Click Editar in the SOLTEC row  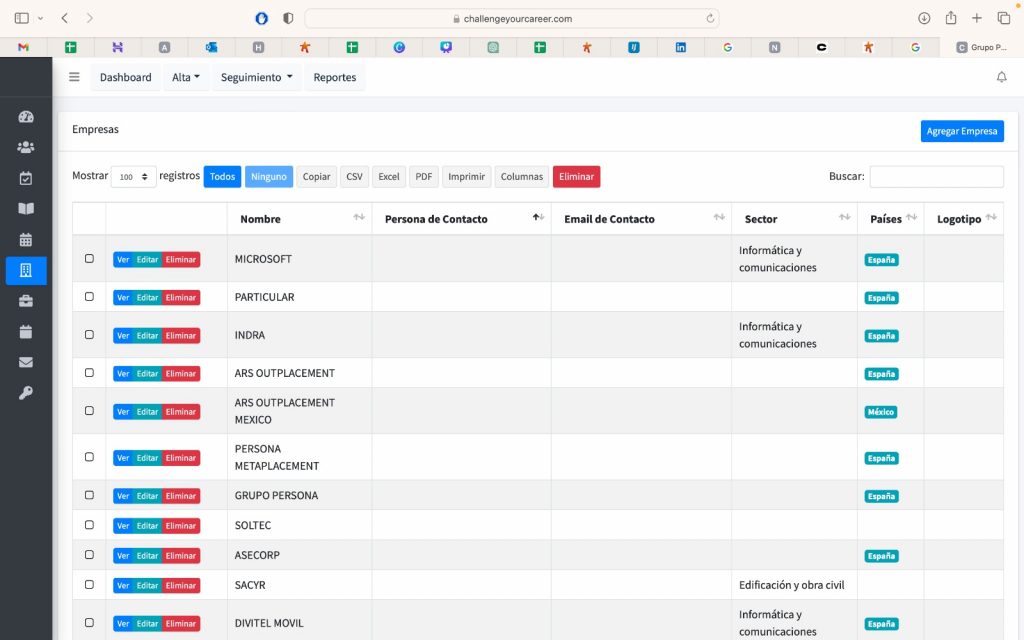coord(148,526)
